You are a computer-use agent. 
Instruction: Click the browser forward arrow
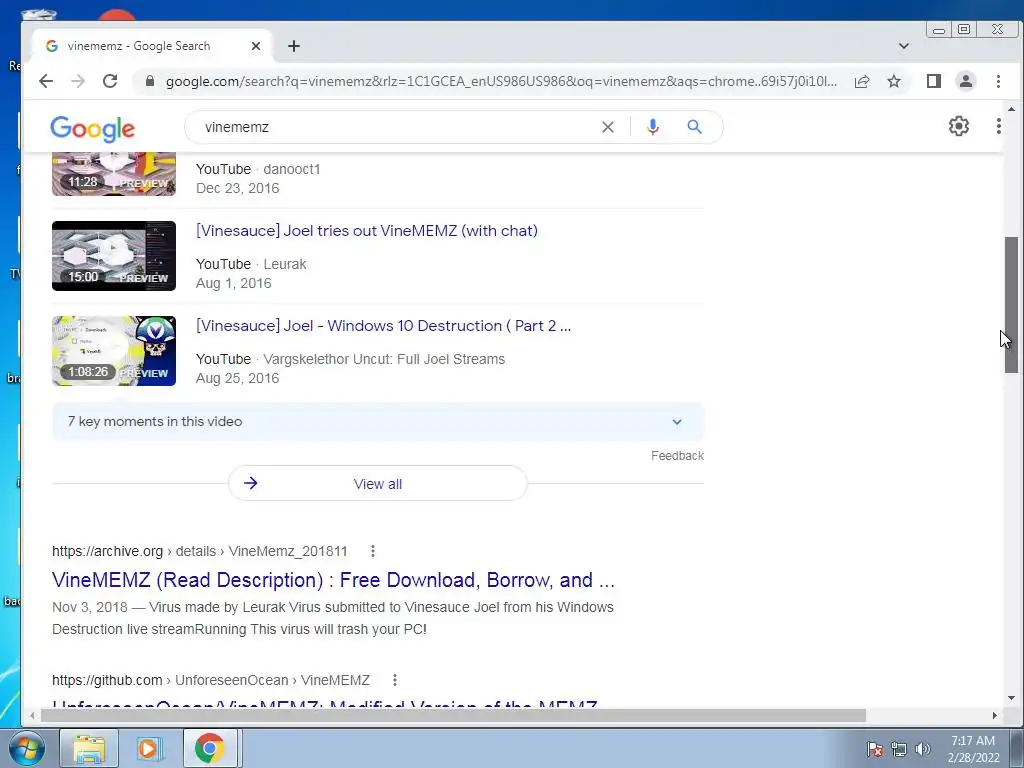(x=78, y=81)
